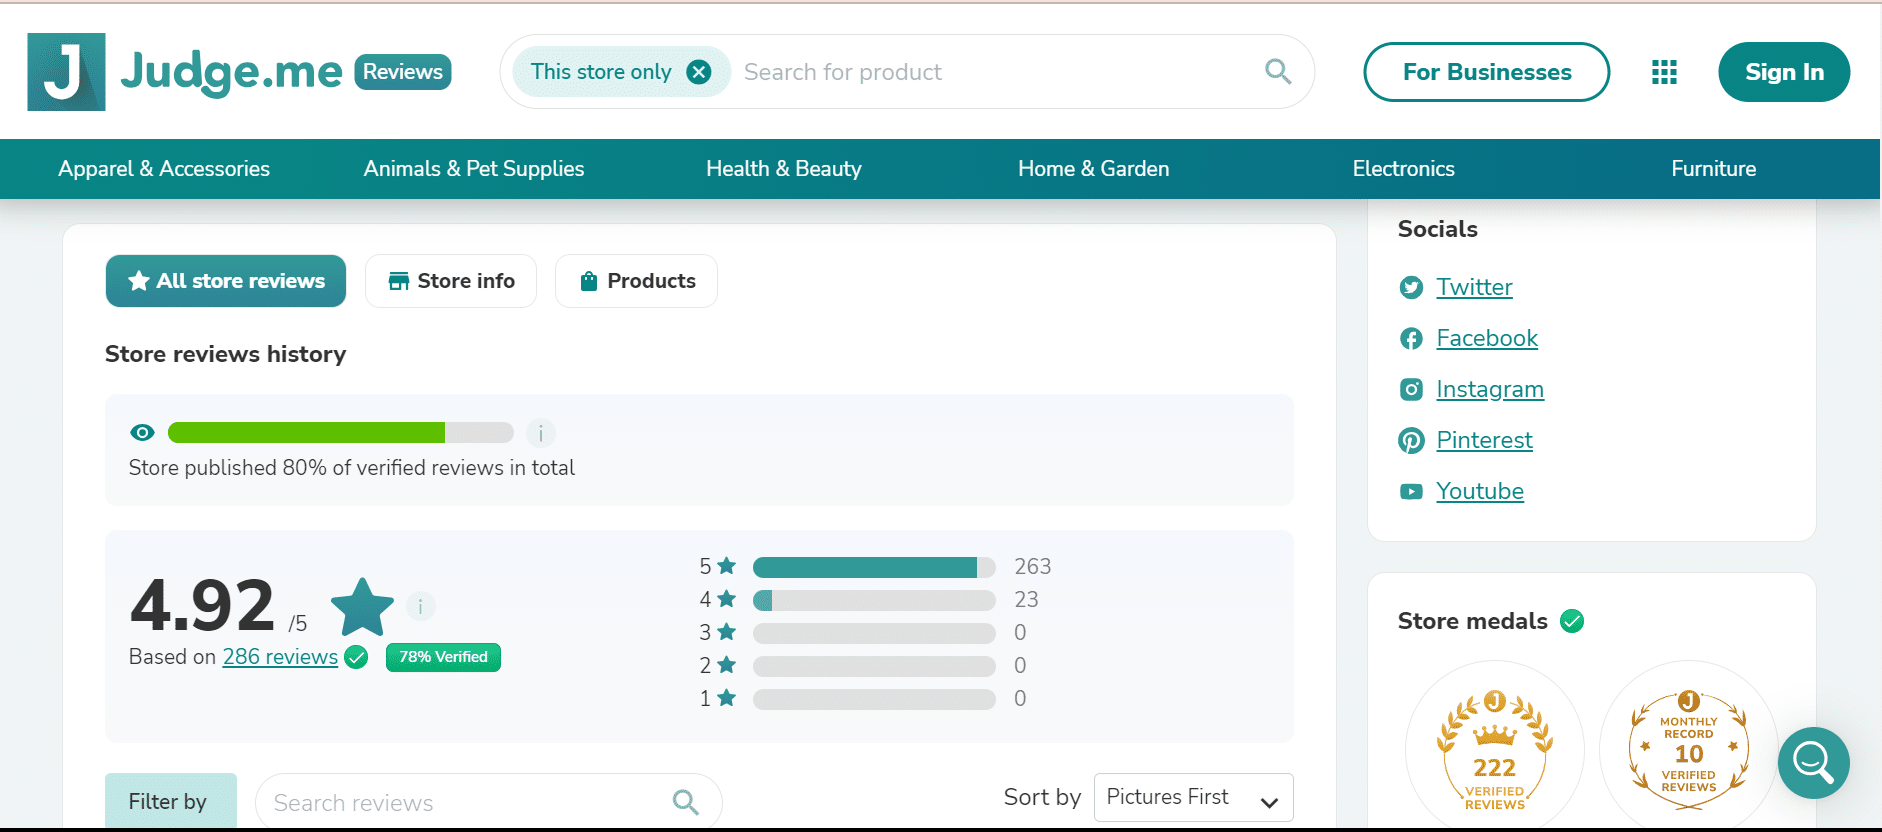Remove the 'This store only' filter chip
Screen dimensions: 1882x832
pyautogui.click(x=699, y=72)
